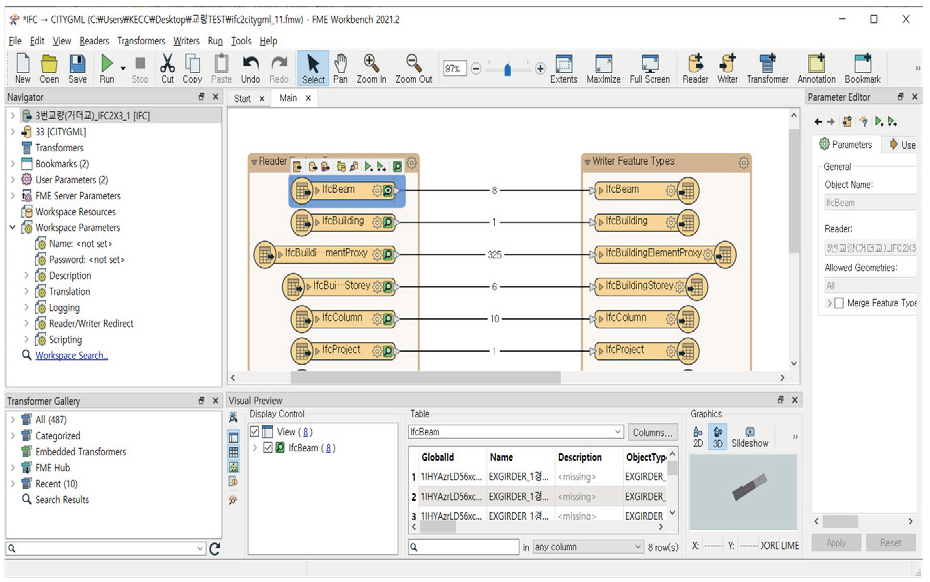
Task: Open the File menu
Action: [15, 41]
